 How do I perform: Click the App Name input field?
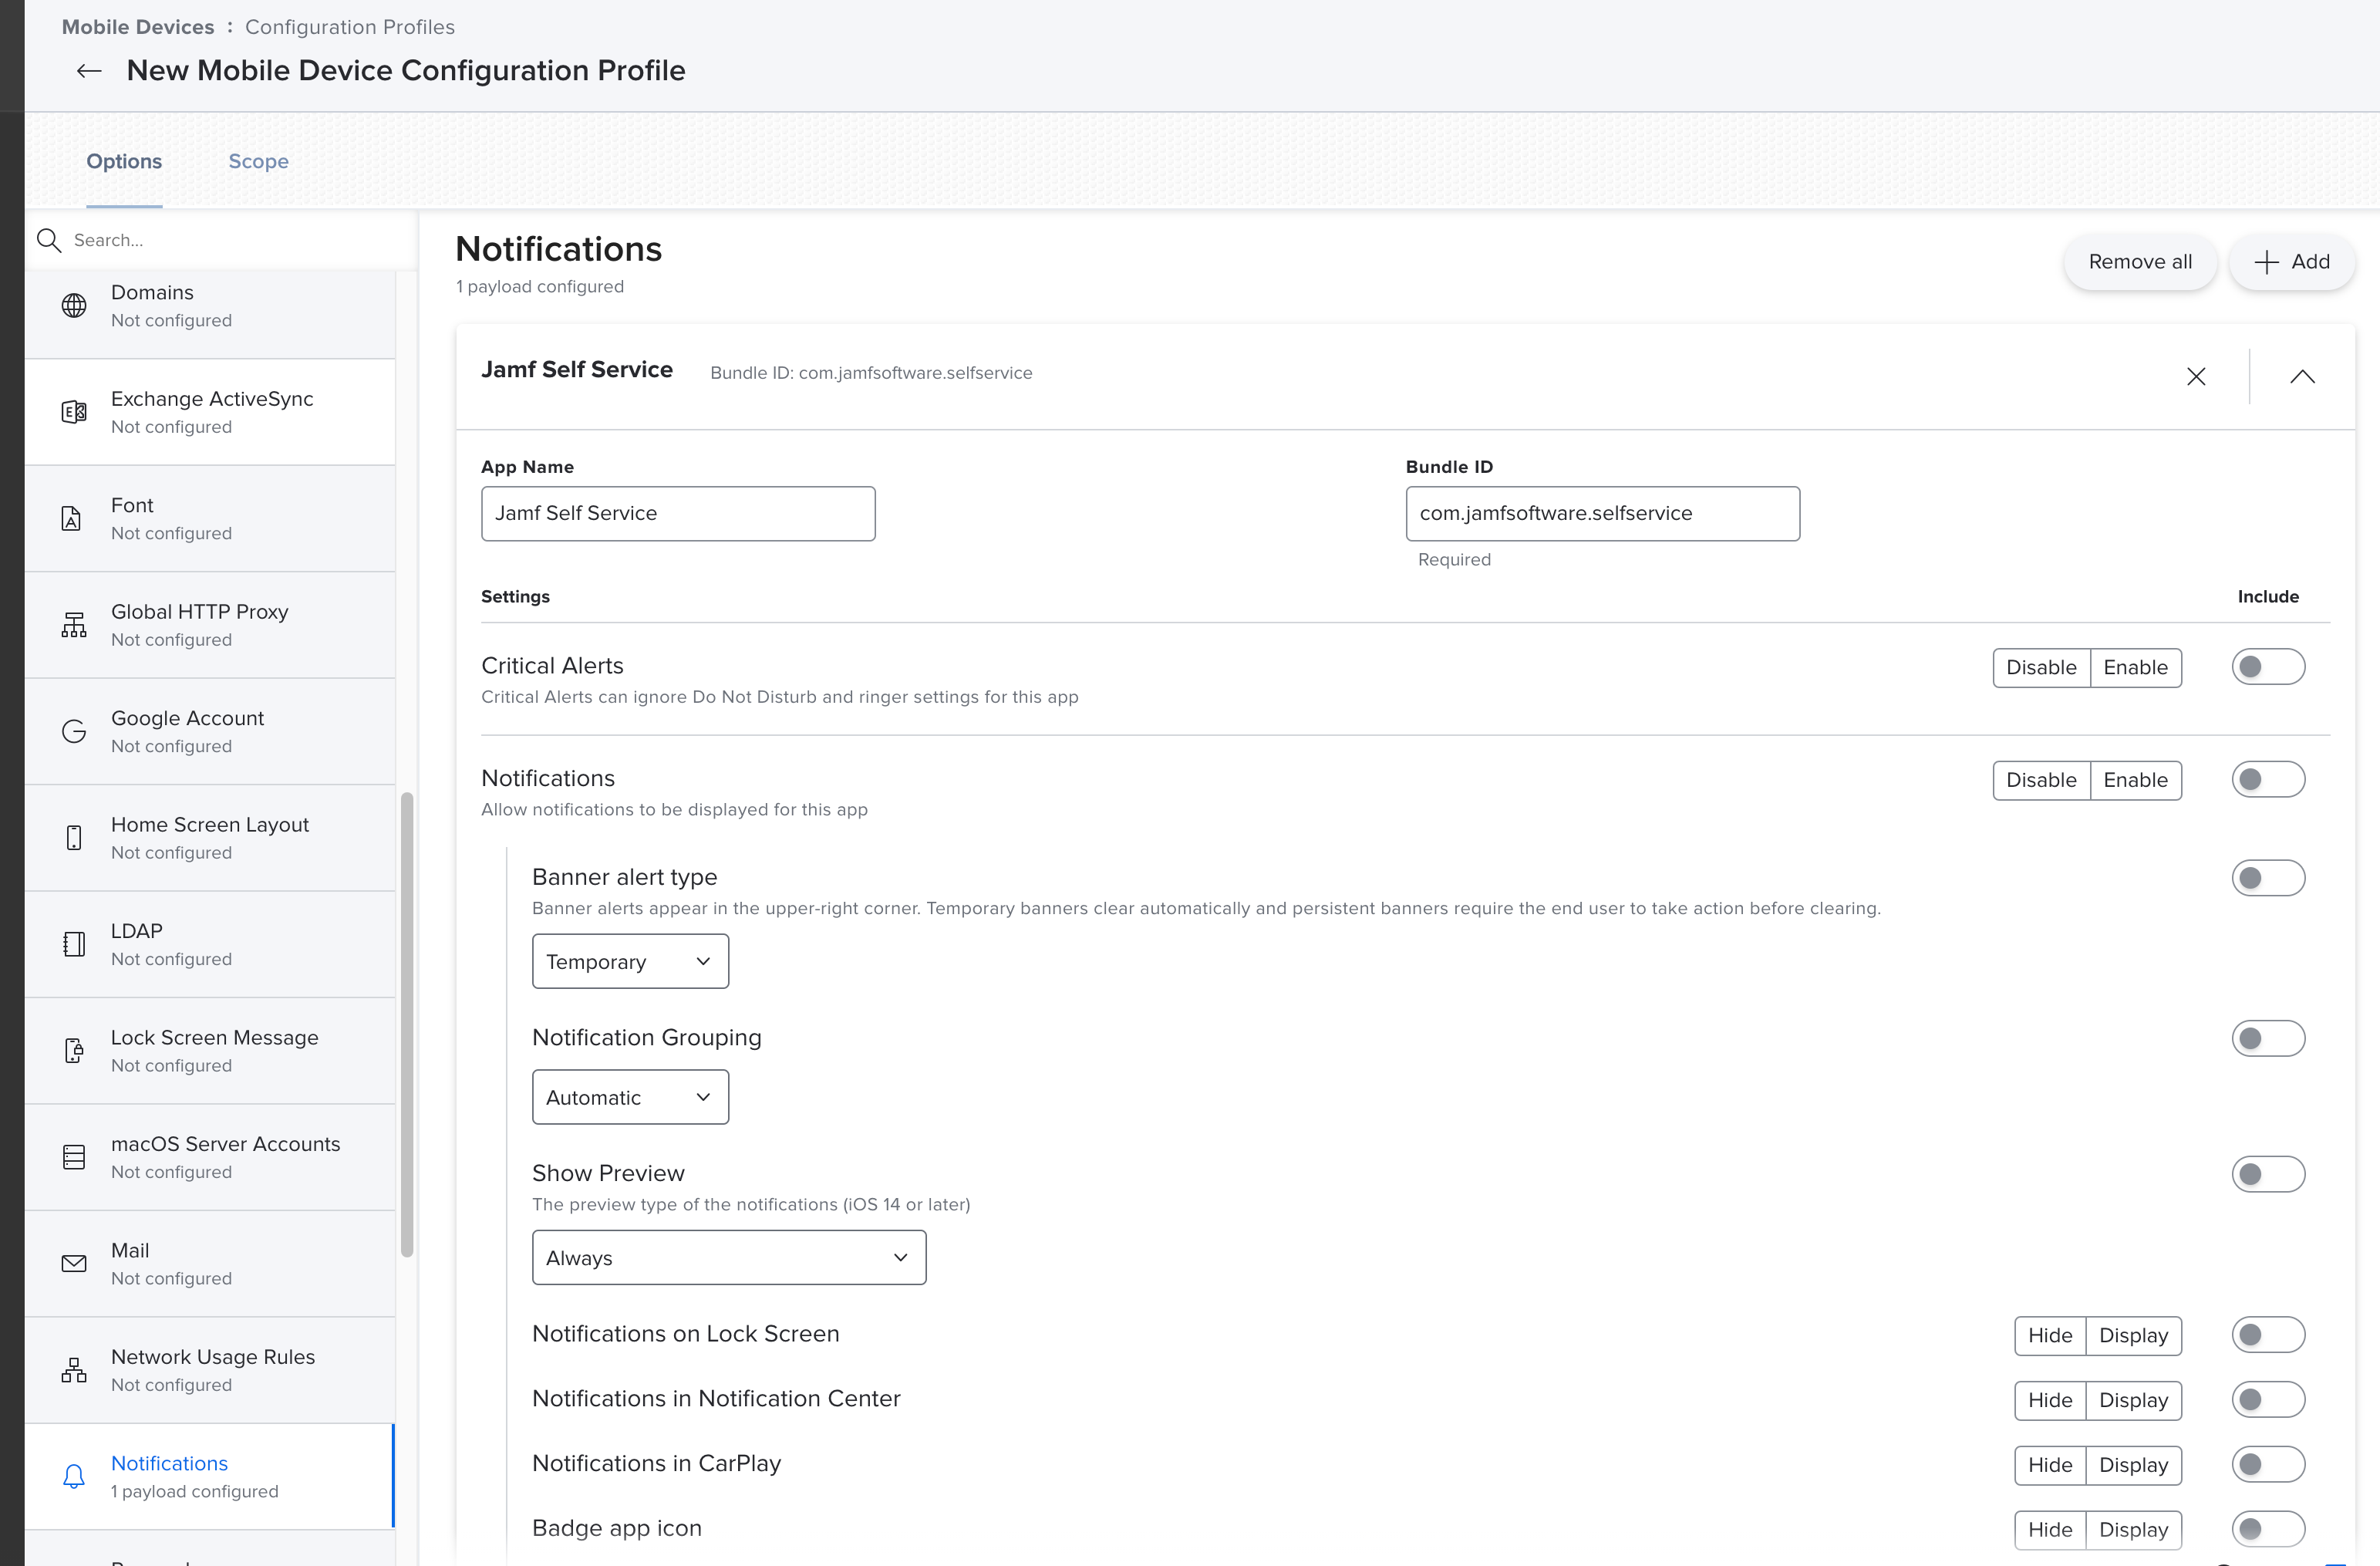pos(678,514)
